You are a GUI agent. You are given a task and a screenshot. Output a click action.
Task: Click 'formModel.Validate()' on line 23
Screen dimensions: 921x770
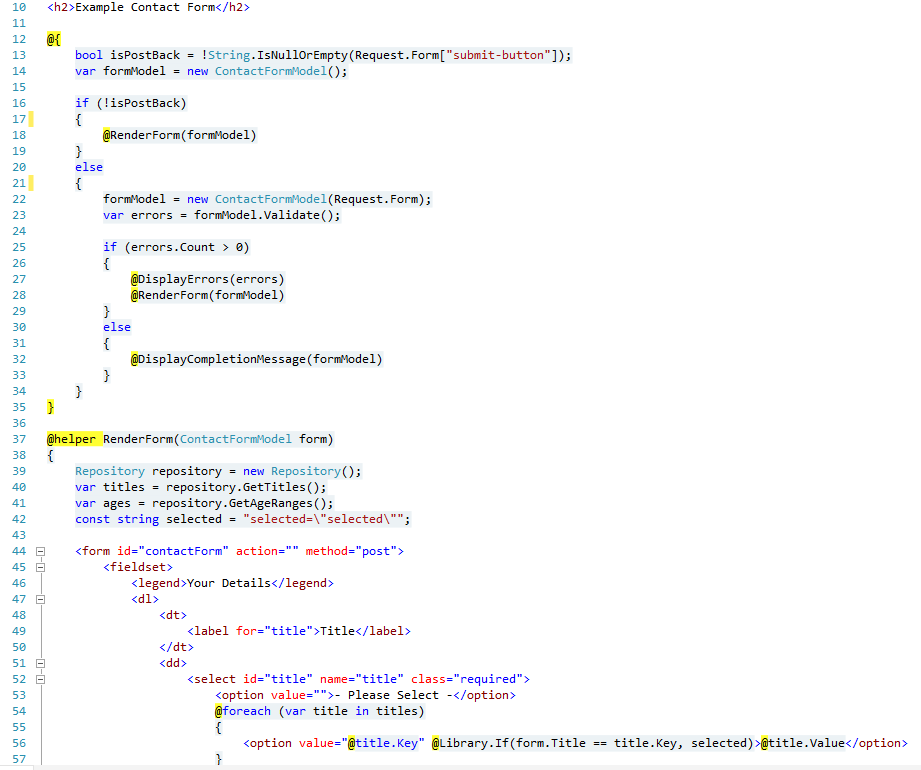pyautogui.click(x=264, y=215)
